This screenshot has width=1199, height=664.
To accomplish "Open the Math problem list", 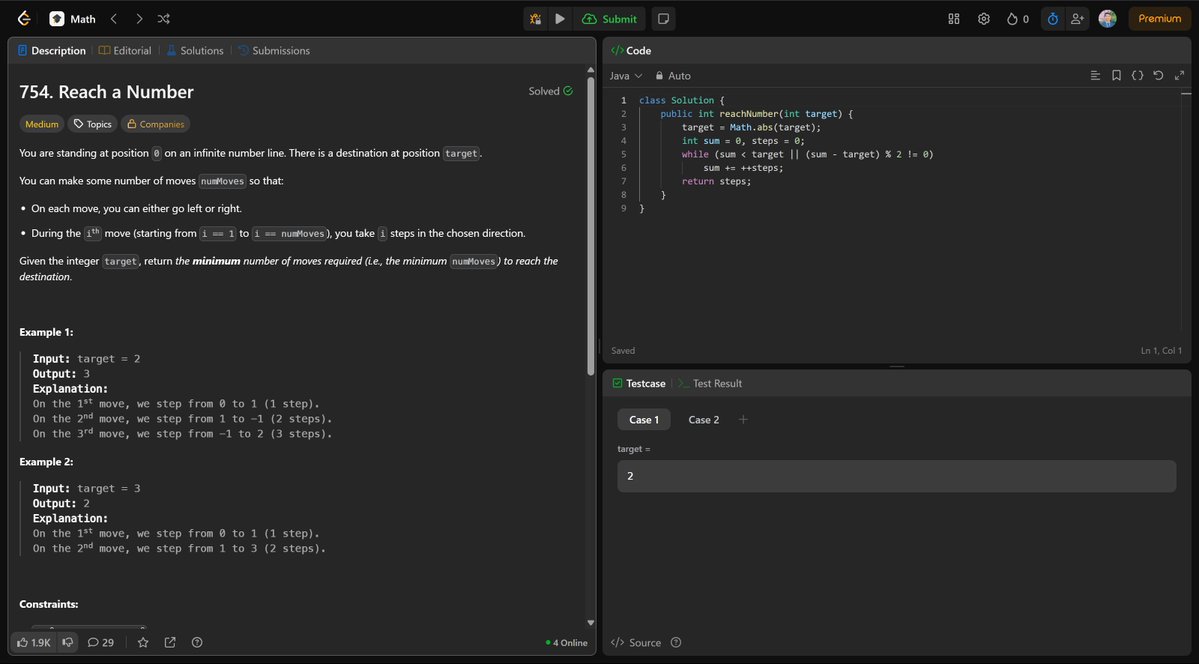I will 73,18.
